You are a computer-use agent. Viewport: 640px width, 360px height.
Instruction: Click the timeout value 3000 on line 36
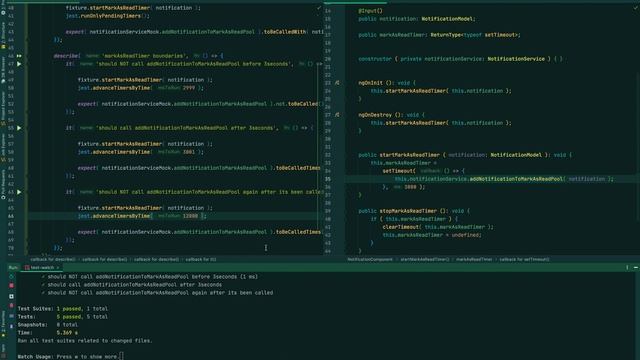[x=410, y=187]
